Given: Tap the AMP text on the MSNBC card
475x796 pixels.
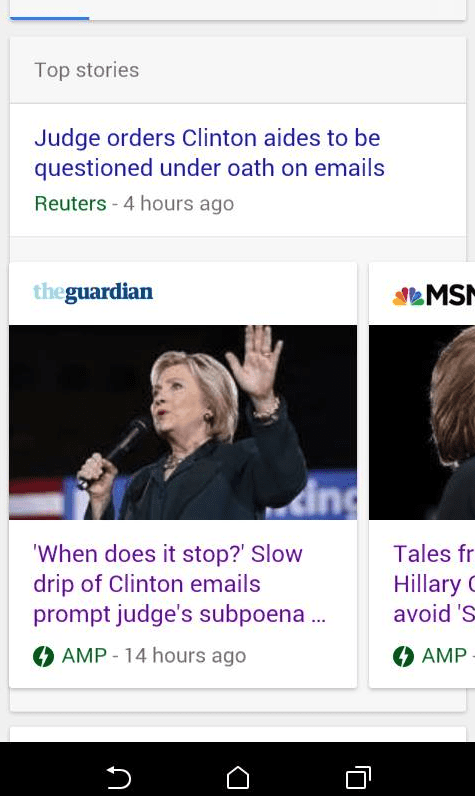Looking at the screenshot, I should [444, 656].
